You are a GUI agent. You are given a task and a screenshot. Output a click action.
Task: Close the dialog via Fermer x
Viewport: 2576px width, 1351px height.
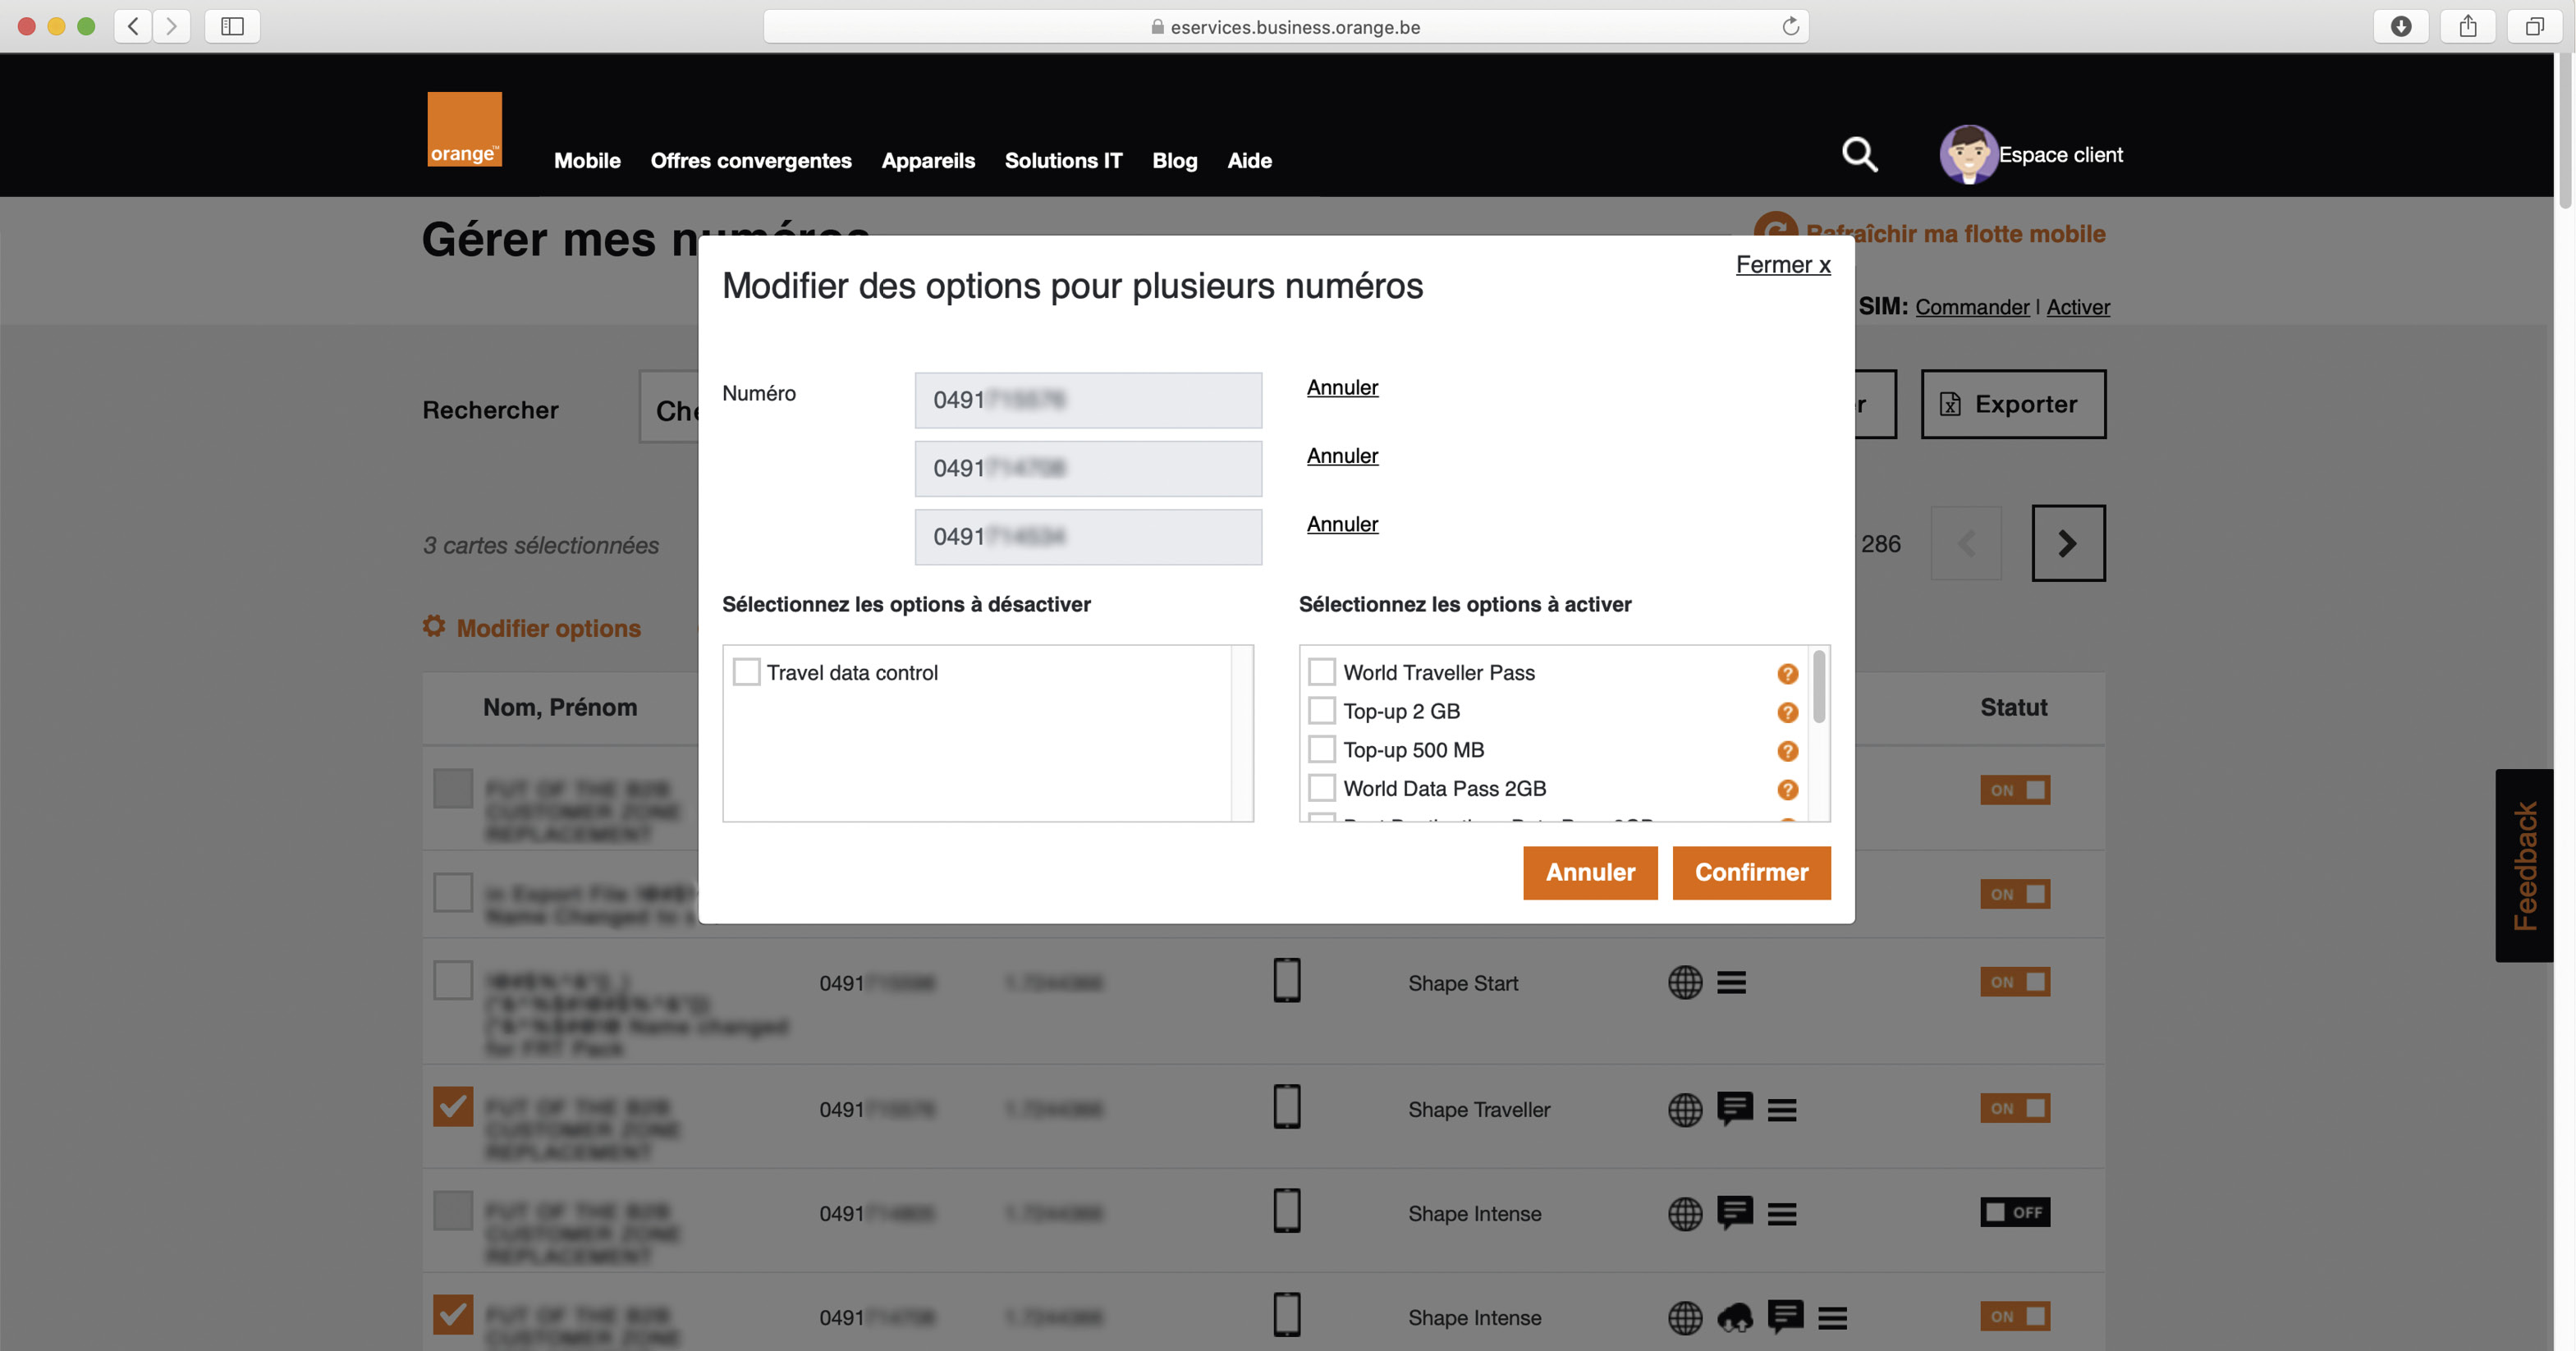pyautogui.click(x=1782, y=264)
